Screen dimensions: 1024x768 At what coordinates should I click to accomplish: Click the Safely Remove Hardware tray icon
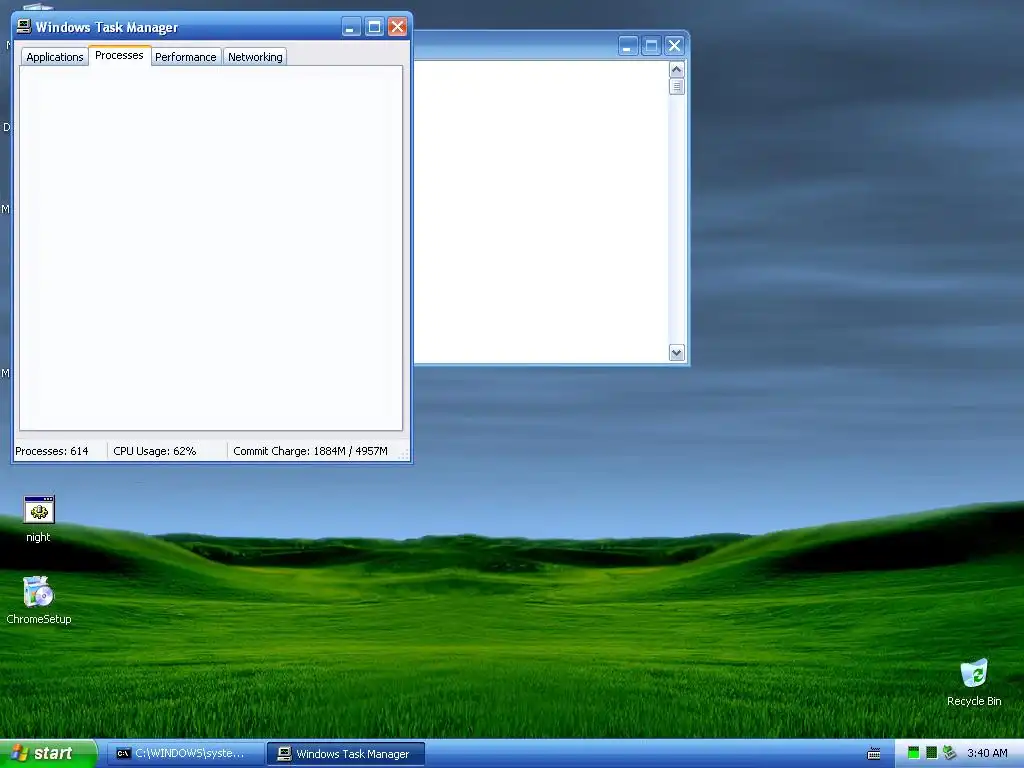tap(949, 753)
